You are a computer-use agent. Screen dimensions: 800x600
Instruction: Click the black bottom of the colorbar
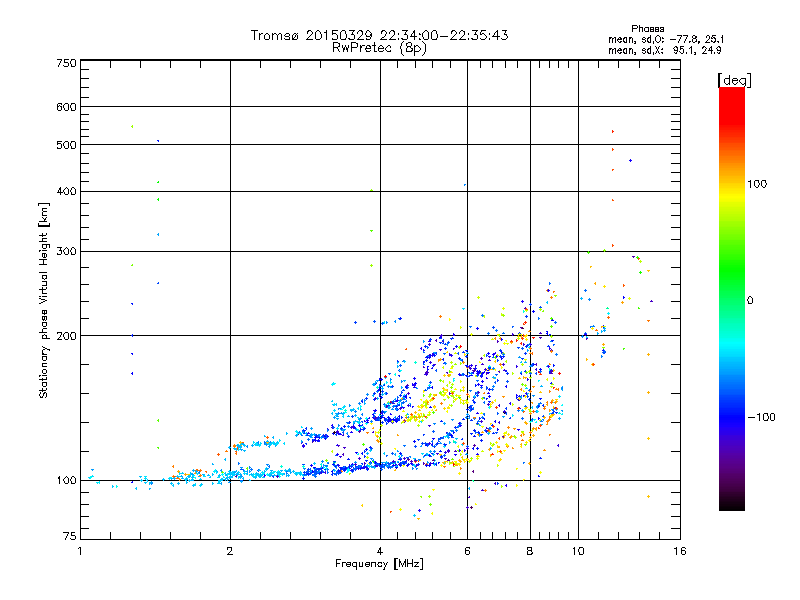pyautogui.click(x=732, y=504)
